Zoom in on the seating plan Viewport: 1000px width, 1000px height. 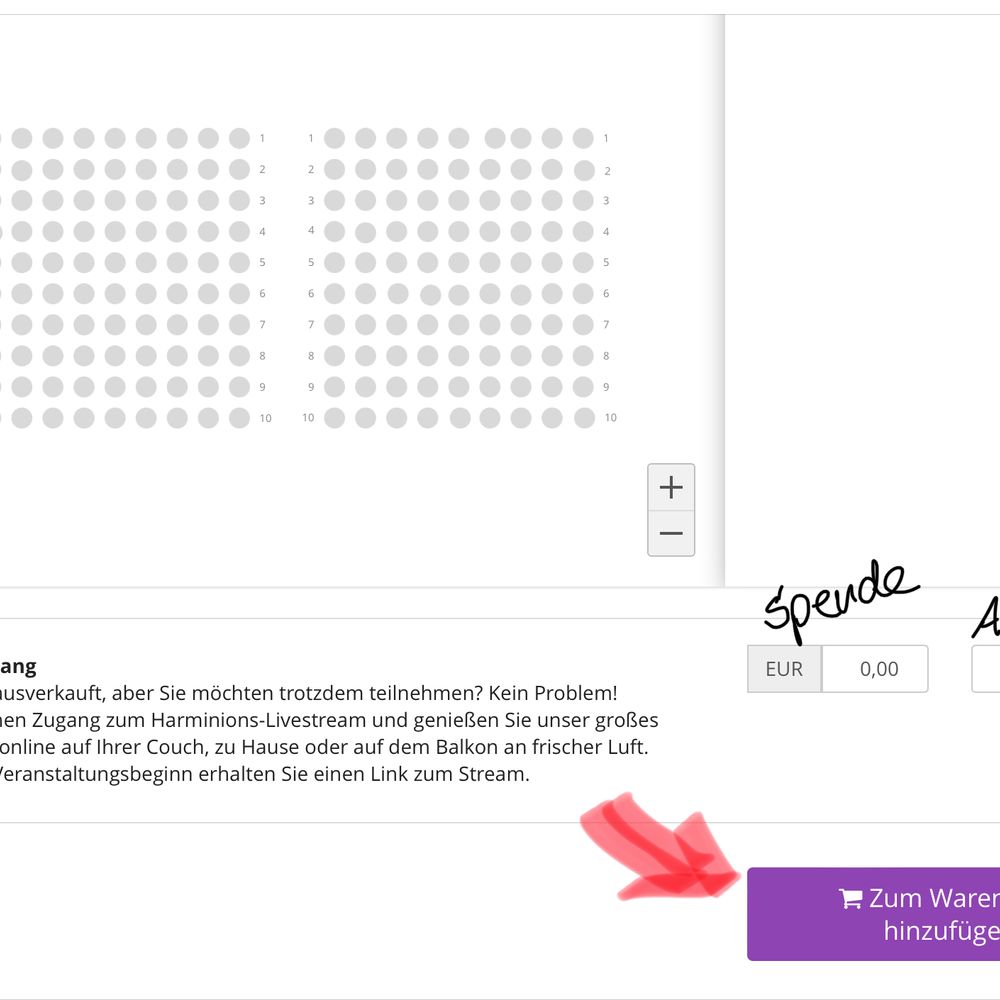click(x=671, y=487)
